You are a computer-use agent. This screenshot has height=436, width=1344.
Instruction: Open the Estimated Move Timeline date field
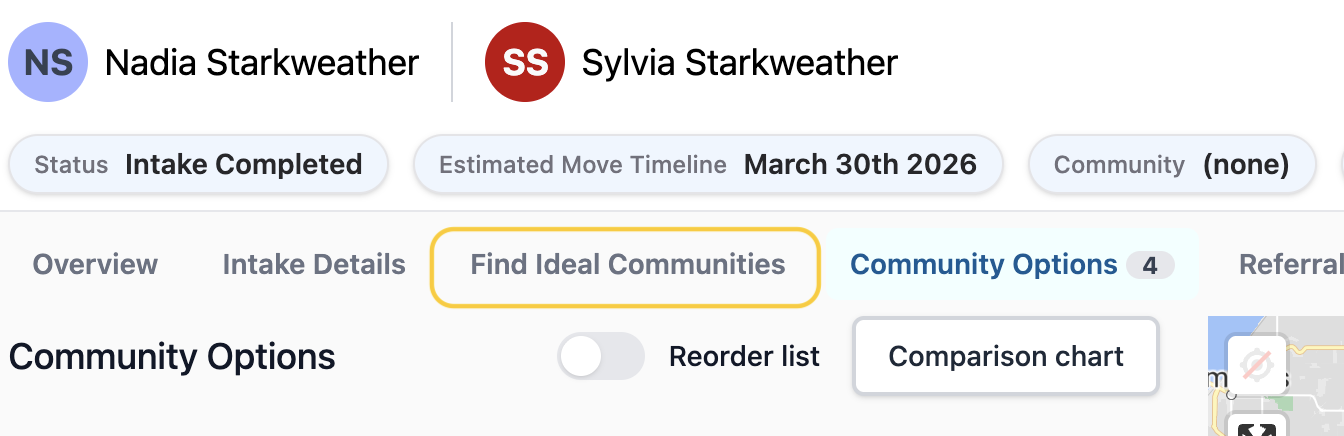pyautogui.click(x=708, y=164)
